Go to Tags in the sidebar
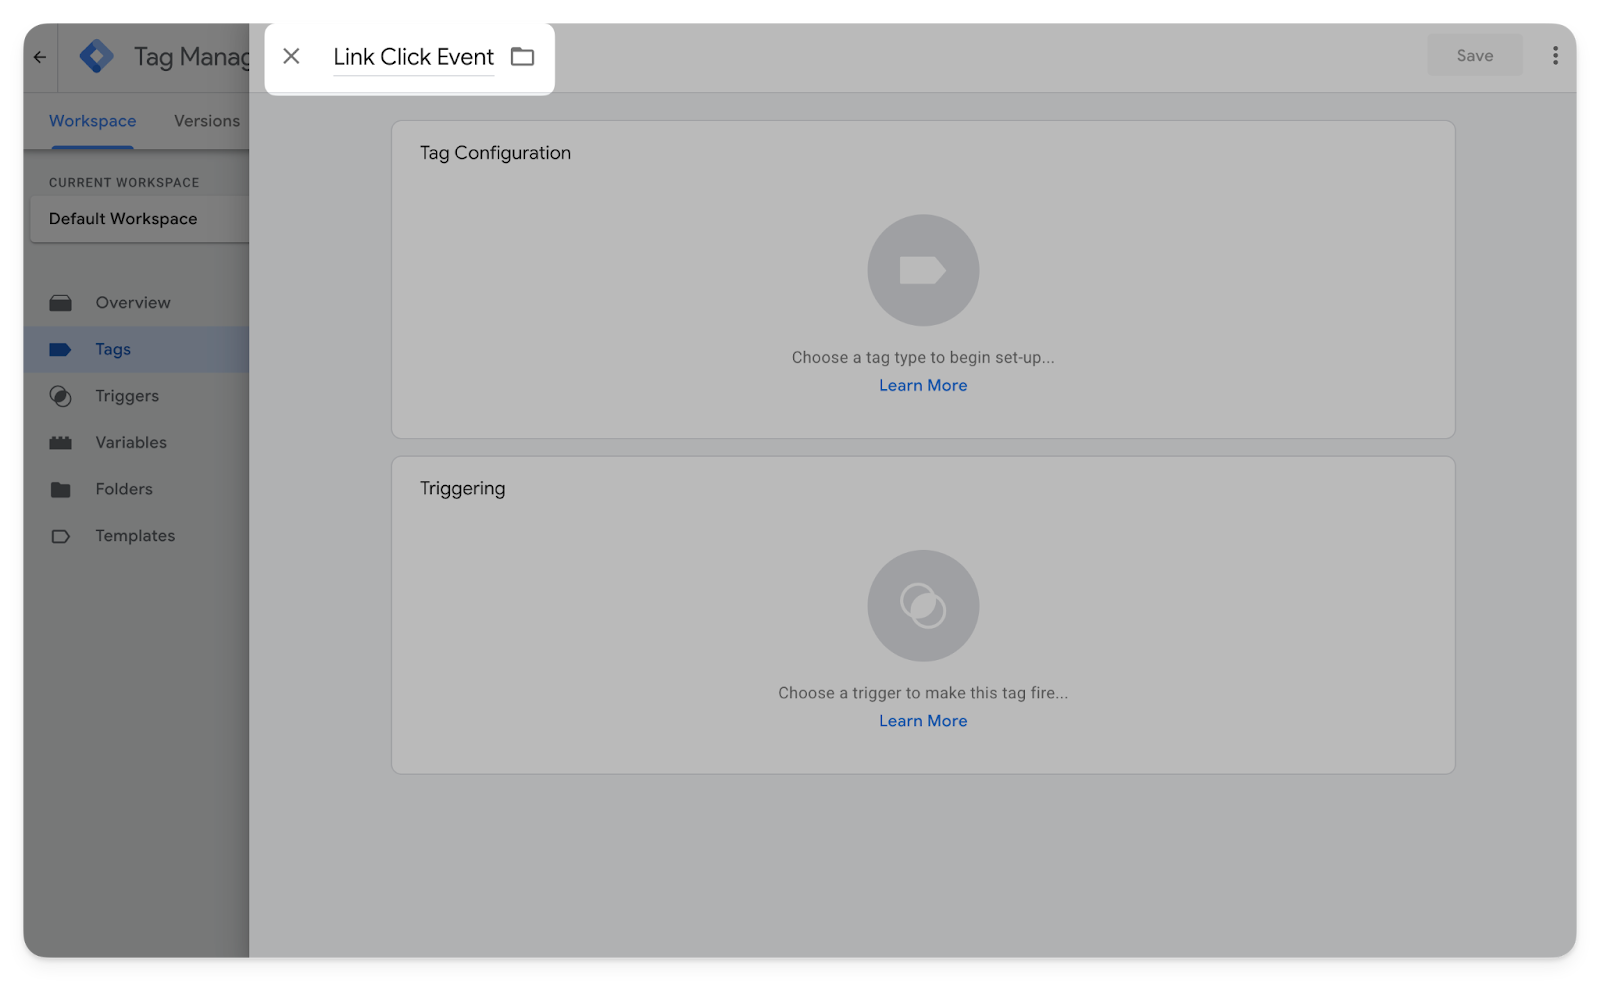 113,349
